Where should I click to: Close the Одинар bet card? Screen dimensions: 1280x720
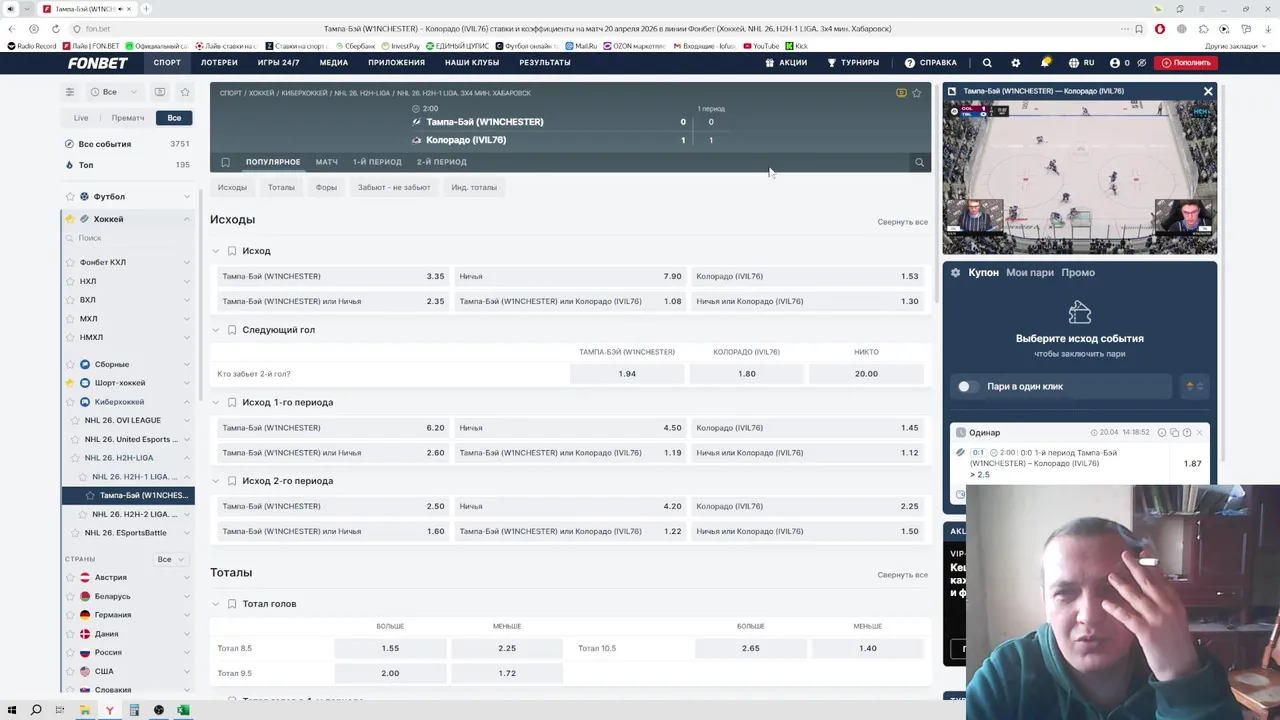tap(1200, 433)
